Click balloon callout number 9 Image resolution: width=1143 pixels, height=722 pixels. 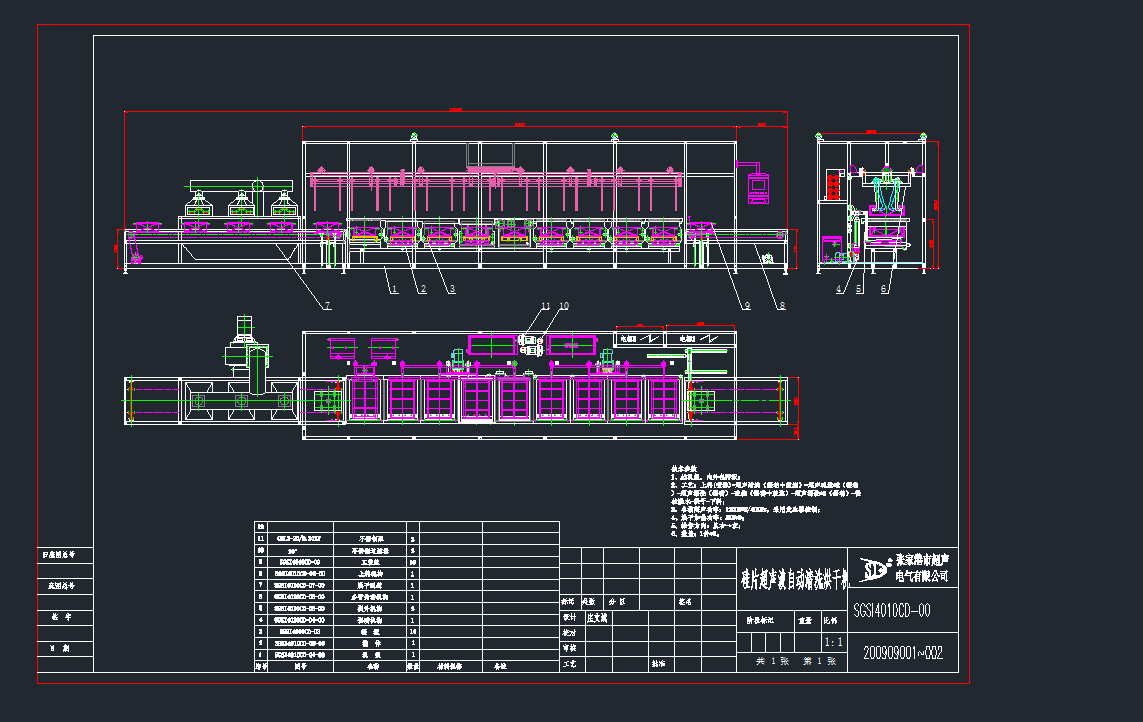pos(746,306)
